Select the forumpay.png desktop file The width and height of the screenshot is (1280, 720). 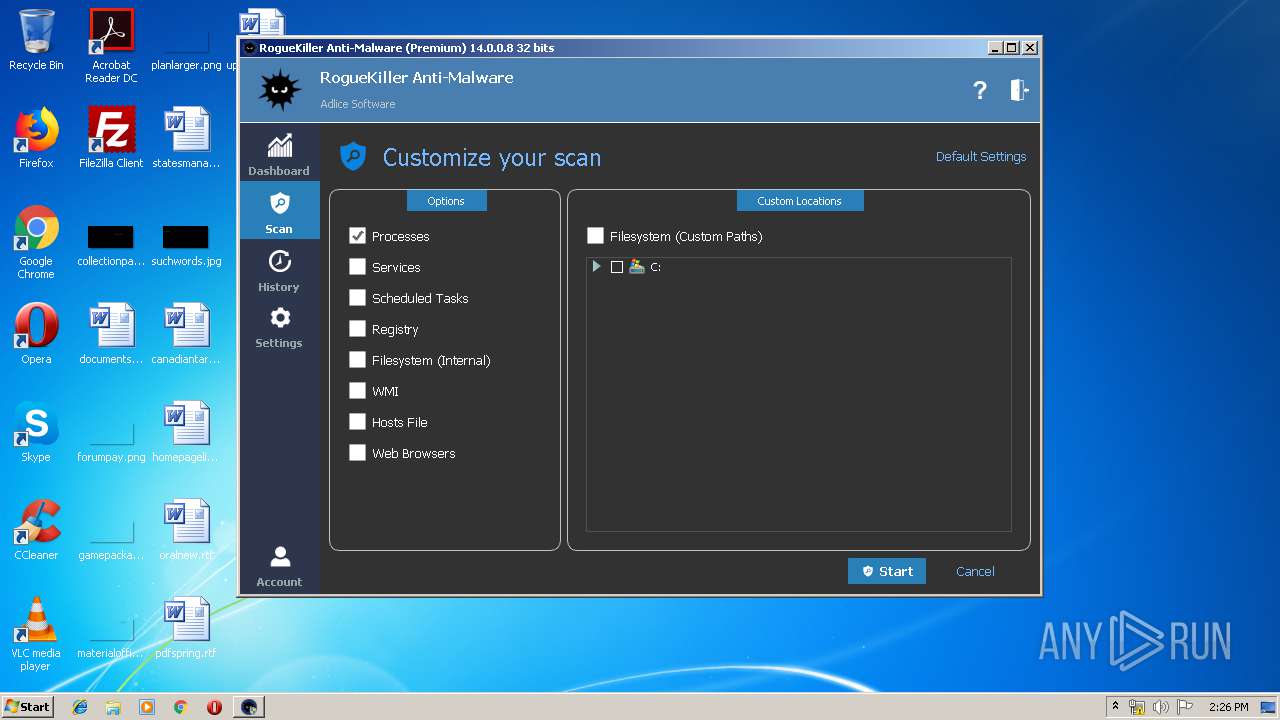click(111, 442)
